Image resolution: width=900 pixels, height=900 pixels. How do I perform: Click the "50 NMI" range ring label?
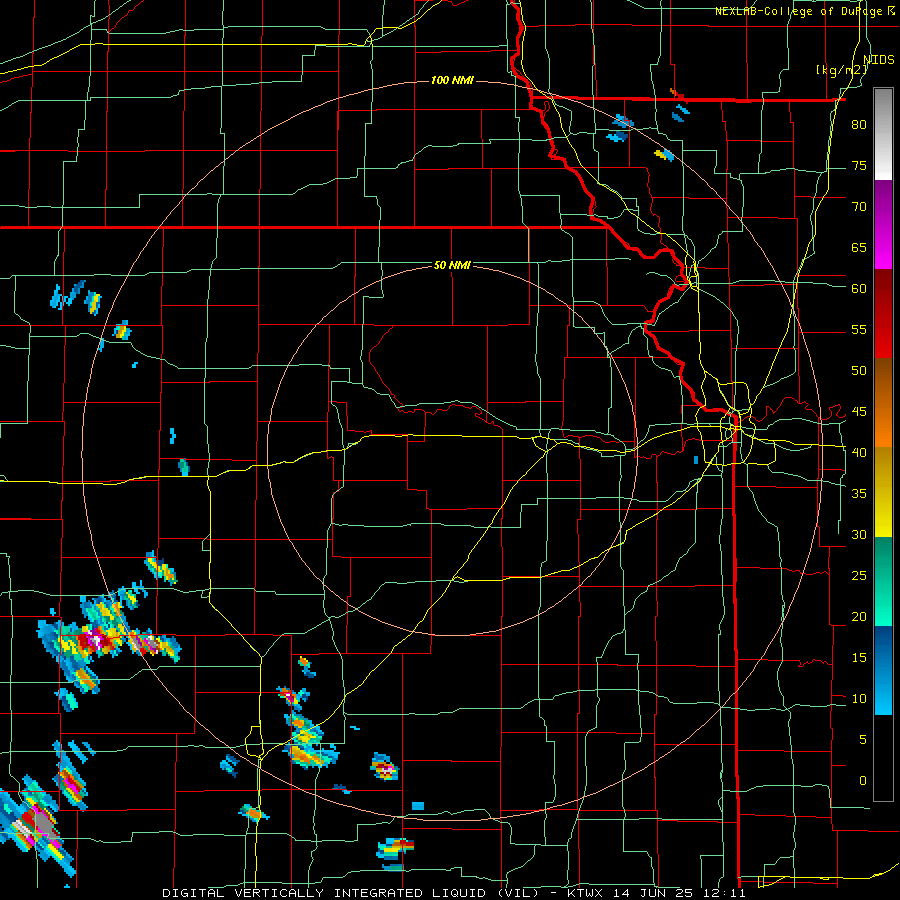[452, 265]
